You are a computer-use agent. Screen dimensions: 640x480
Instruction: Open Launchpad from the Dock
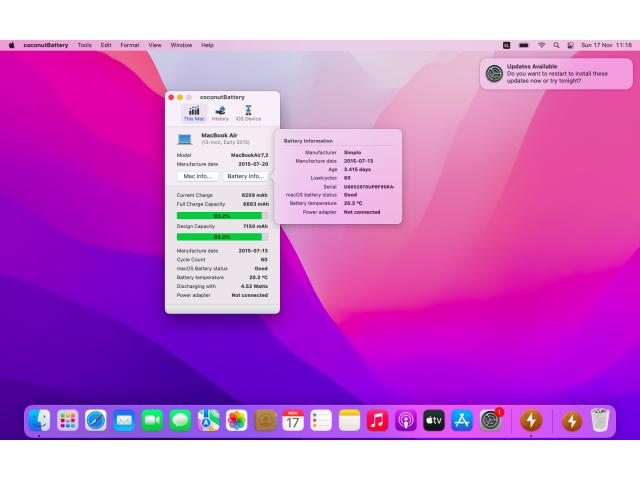pyautogui.click(x=67, y=420)
